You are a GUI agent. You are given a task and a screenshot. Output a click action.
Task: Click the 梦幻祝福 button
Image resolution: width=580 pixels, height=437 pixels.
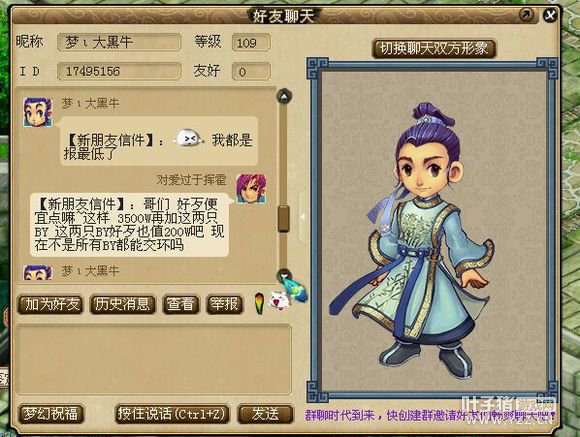point(51,414)
